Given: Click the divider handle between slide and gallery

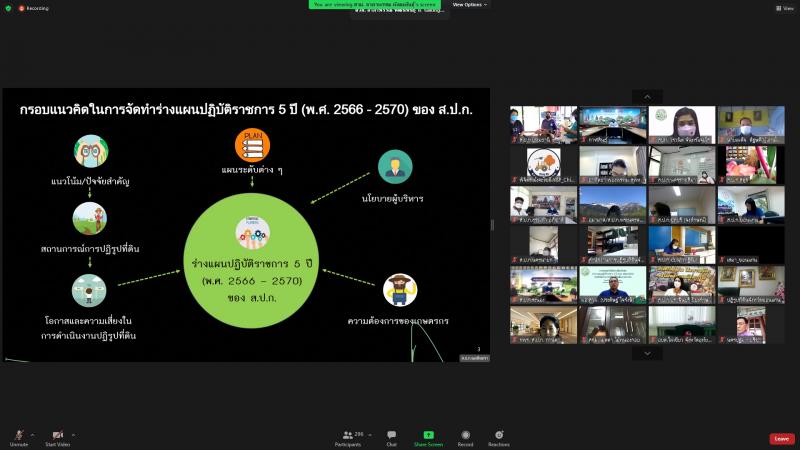Looking at the screenshot, I should (x=492, y=224).
